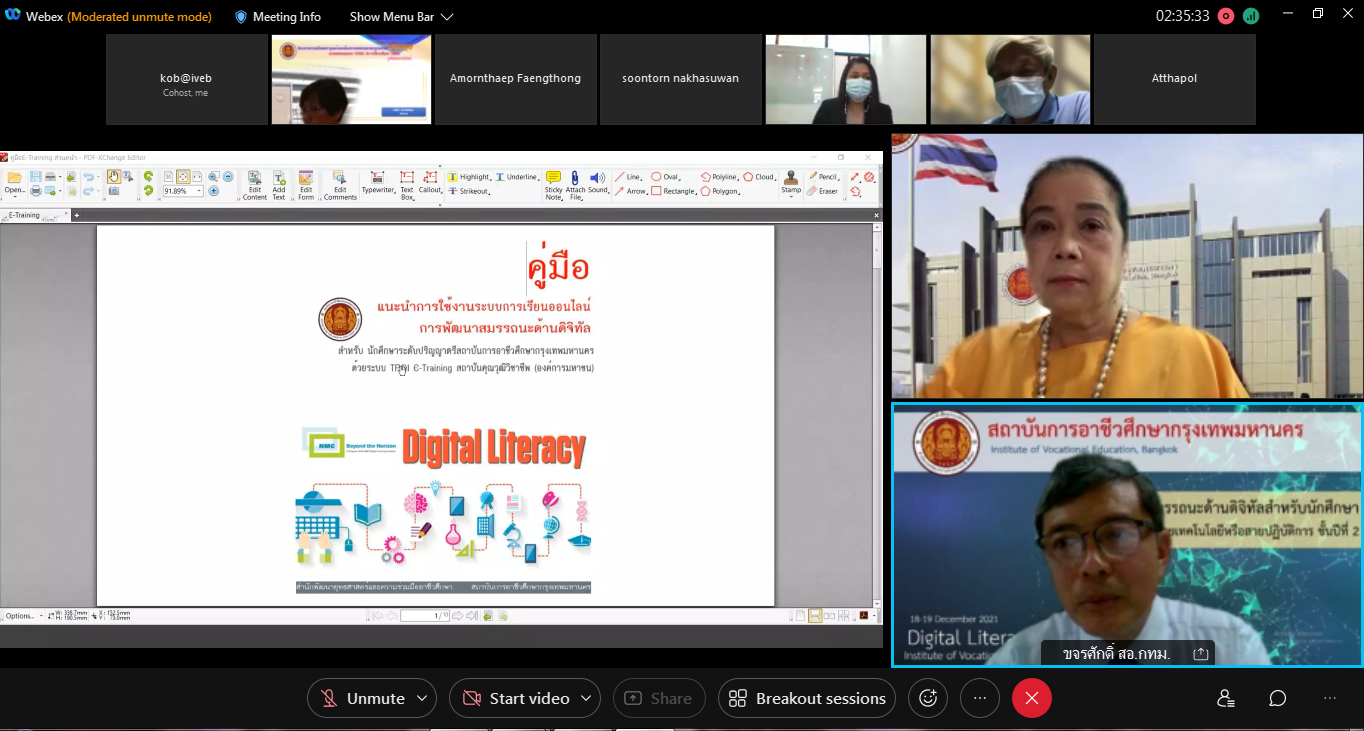Unmute the microphone
The width and height of the screenshot is (1364, 731).
click(x=363, y=698)
